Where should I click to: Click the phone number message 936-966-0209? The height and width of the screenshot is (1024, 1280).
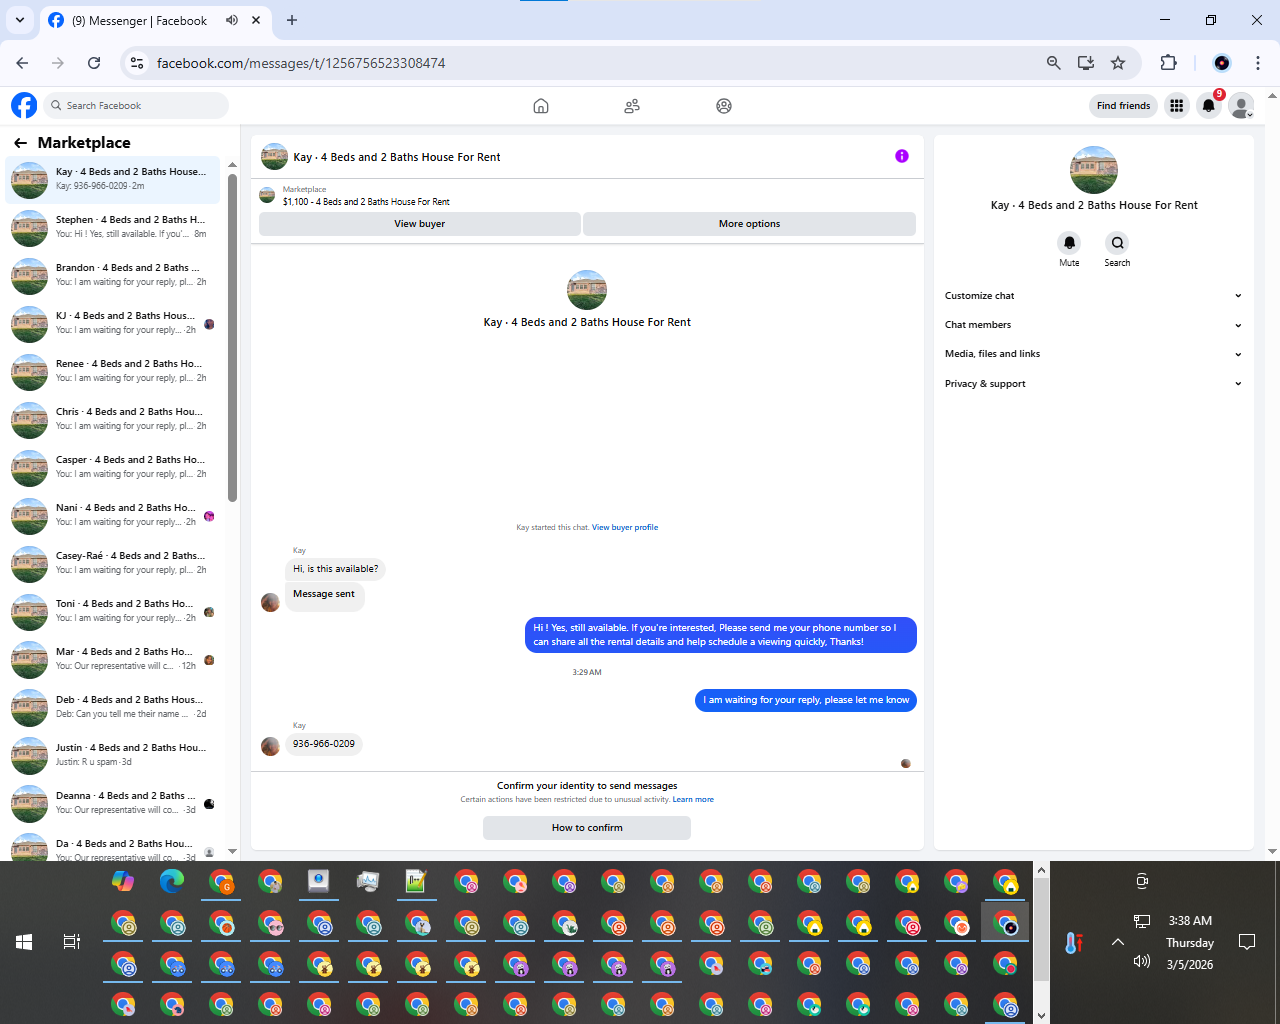(x=324, y=744)
